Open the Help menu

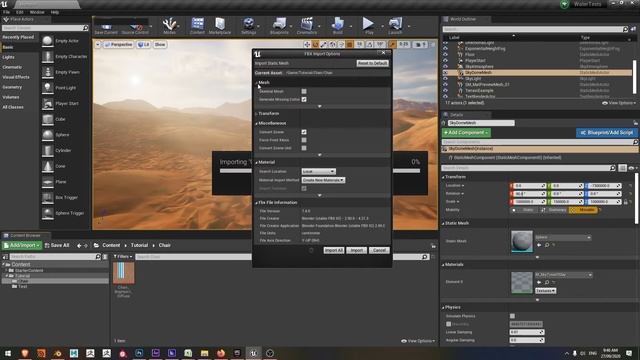[55, 12]
